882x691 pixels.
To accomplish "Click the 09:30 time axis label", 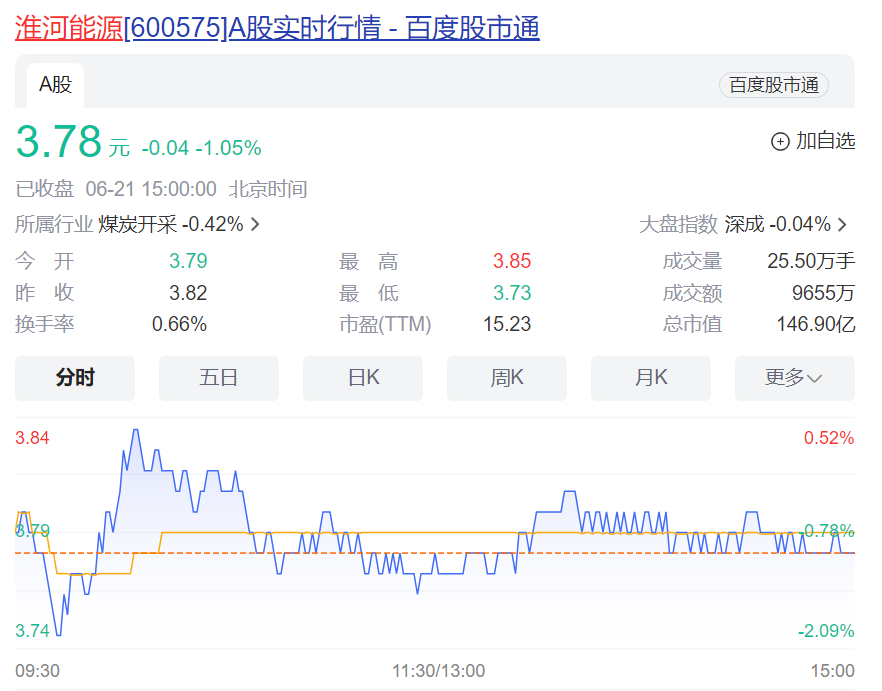I will click(37, 671).
